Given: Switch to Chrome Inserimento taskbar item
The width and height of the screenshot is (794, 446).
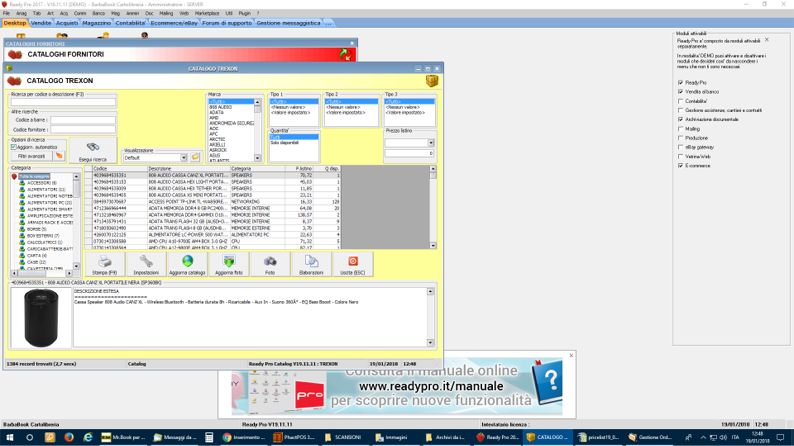Looking at the screenshot, I should 245,437.
